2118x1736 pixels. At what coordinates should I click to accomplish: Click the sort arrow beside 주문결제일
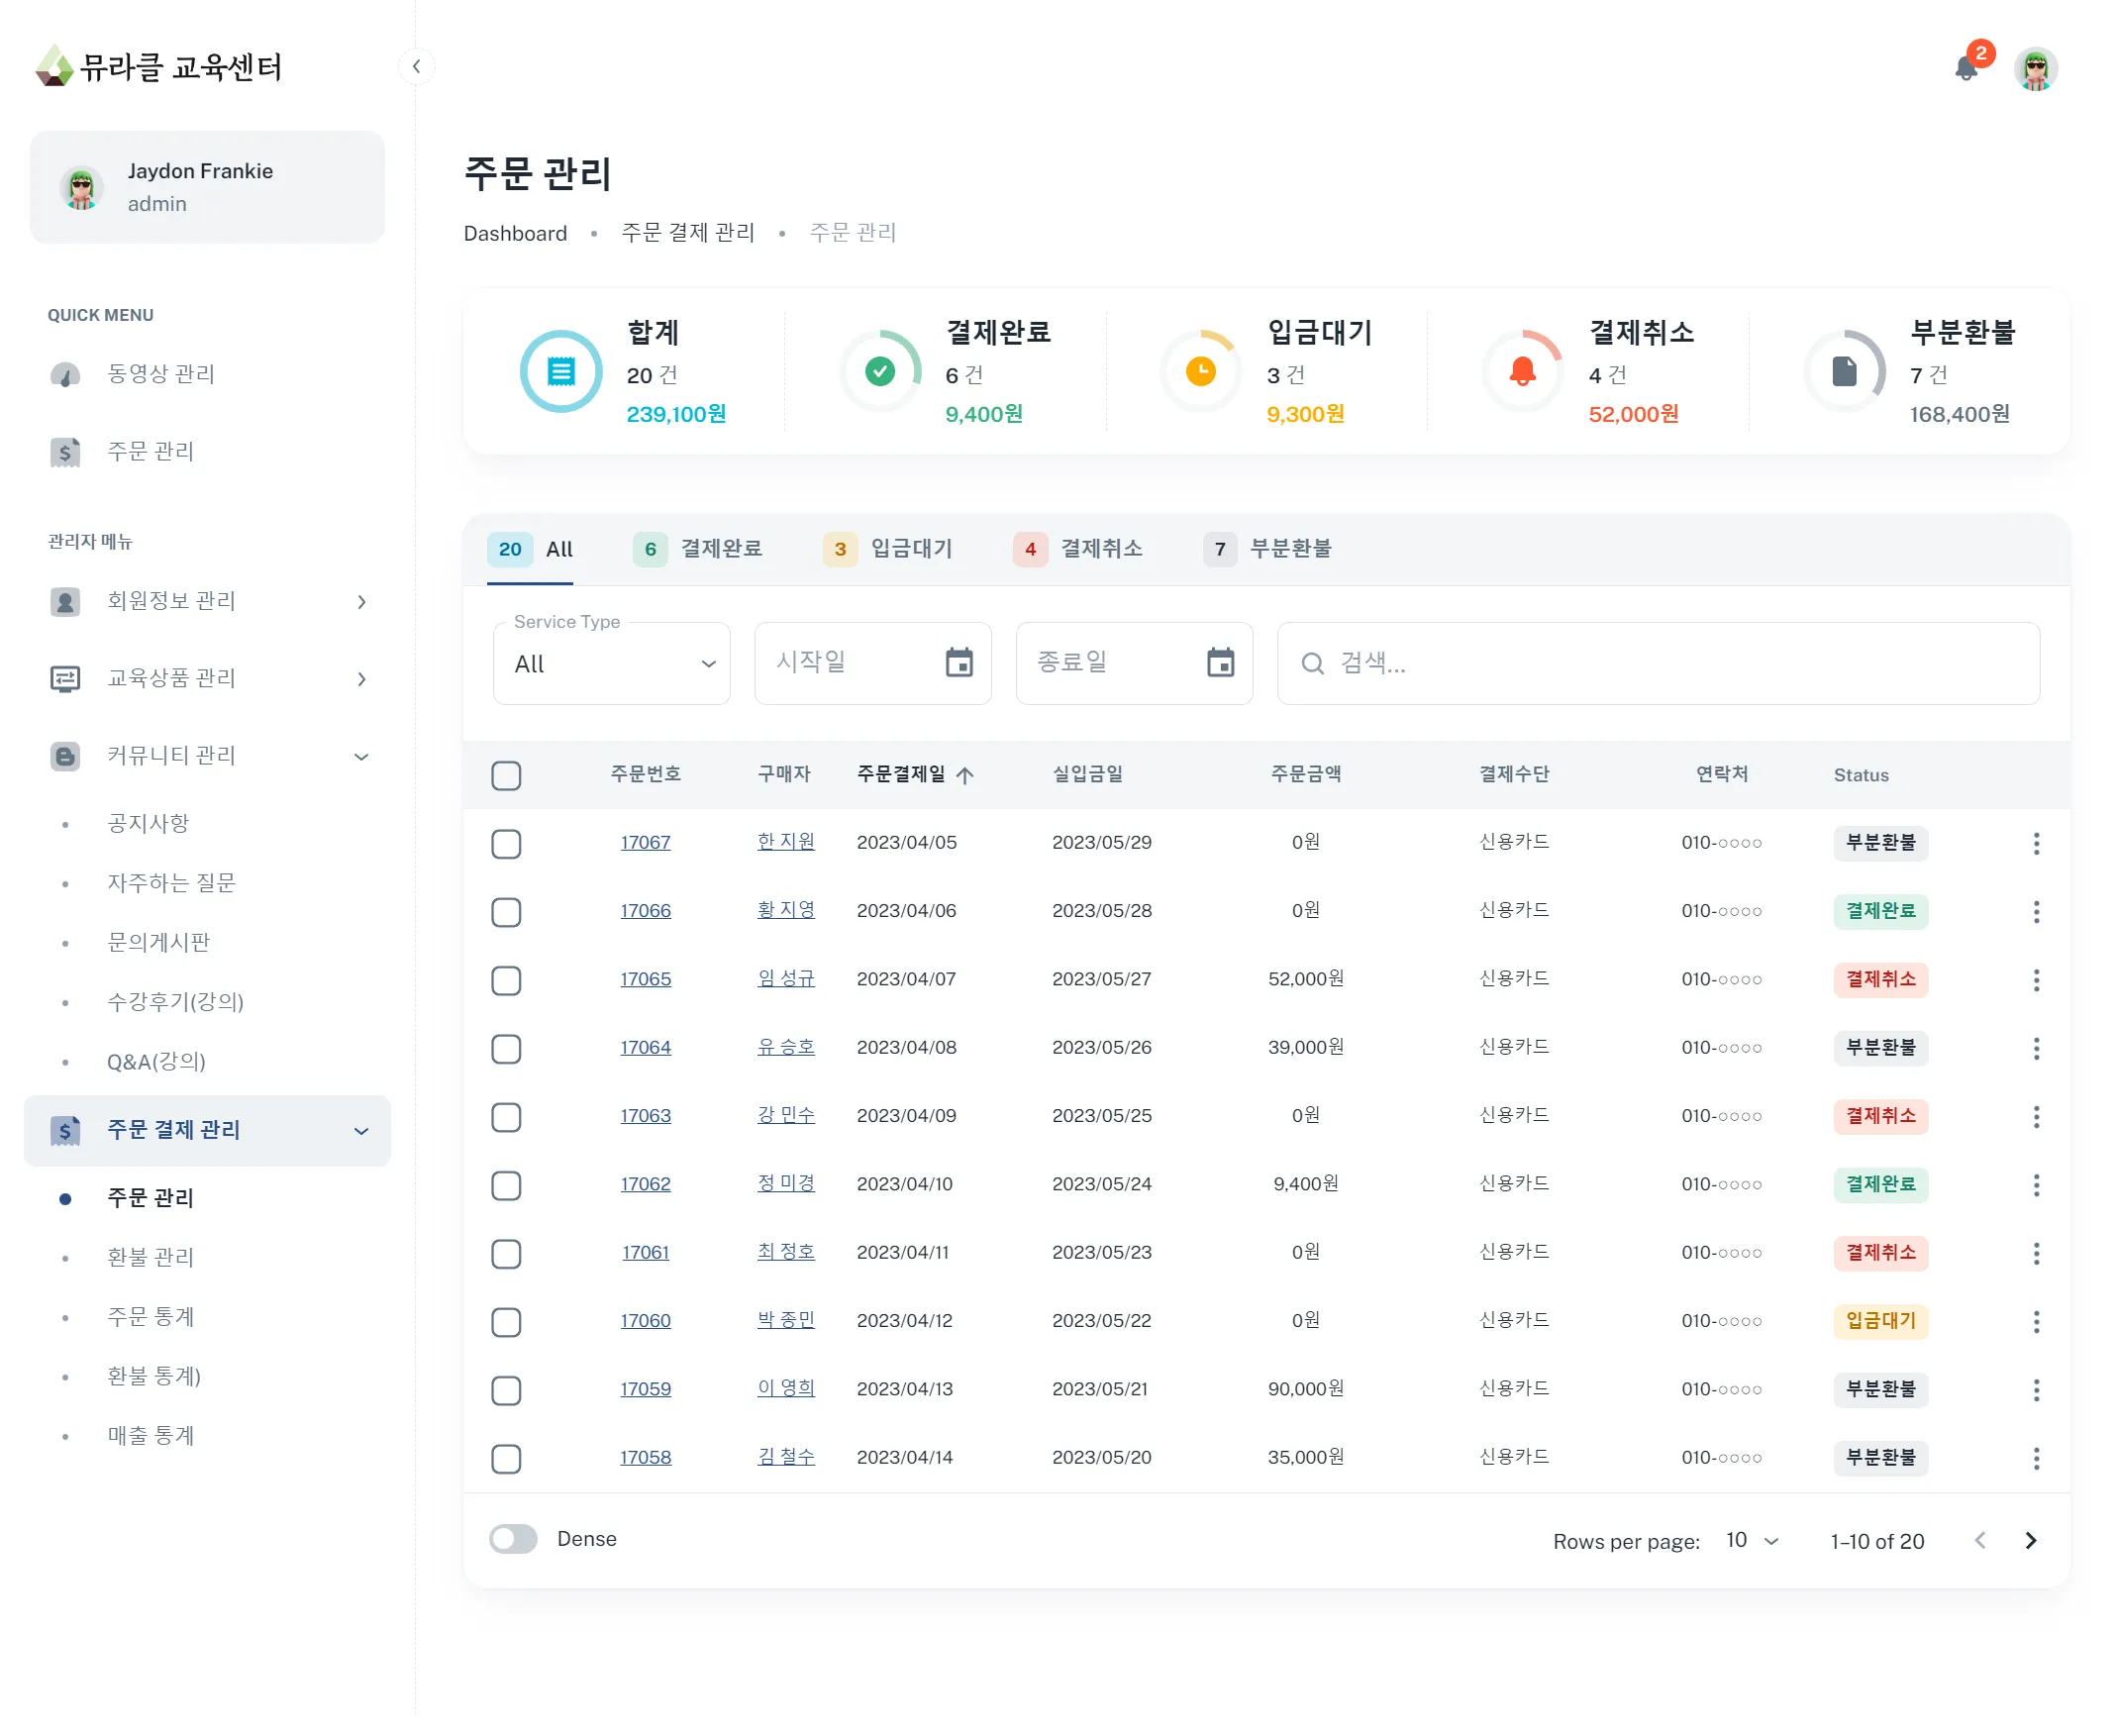pyautogui.click(x=964, y=775)
